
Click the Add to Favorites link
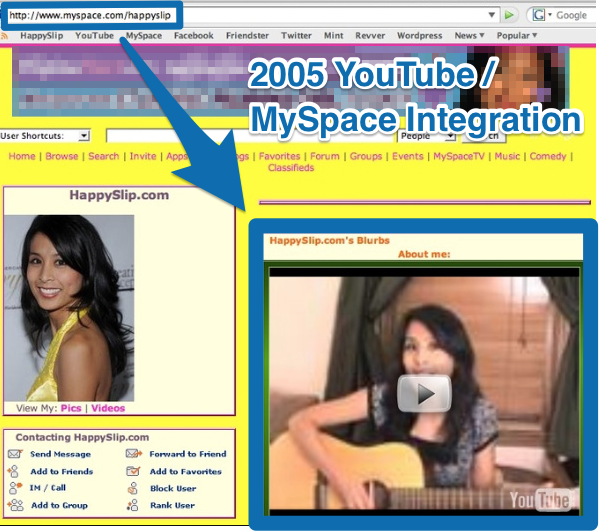tap(186, 472)
